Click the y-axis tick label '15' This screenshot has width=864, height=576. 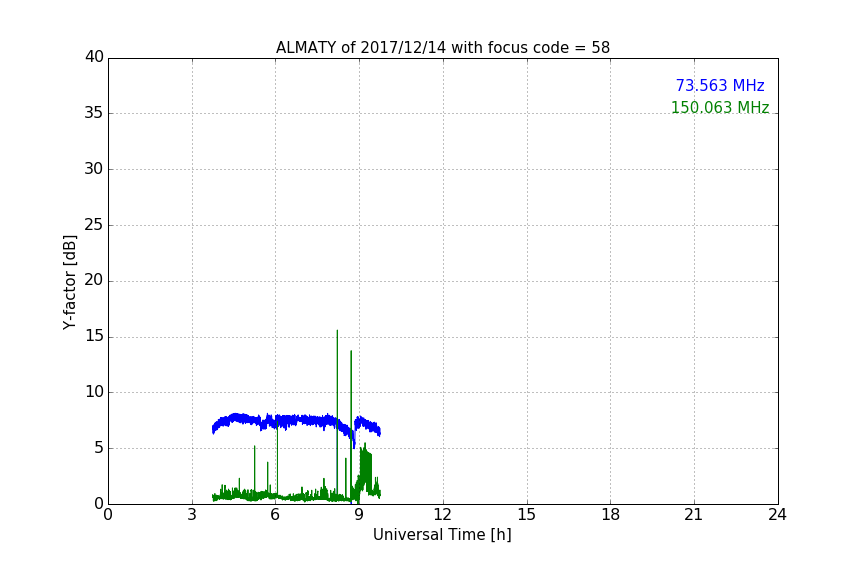click(94, 336)
